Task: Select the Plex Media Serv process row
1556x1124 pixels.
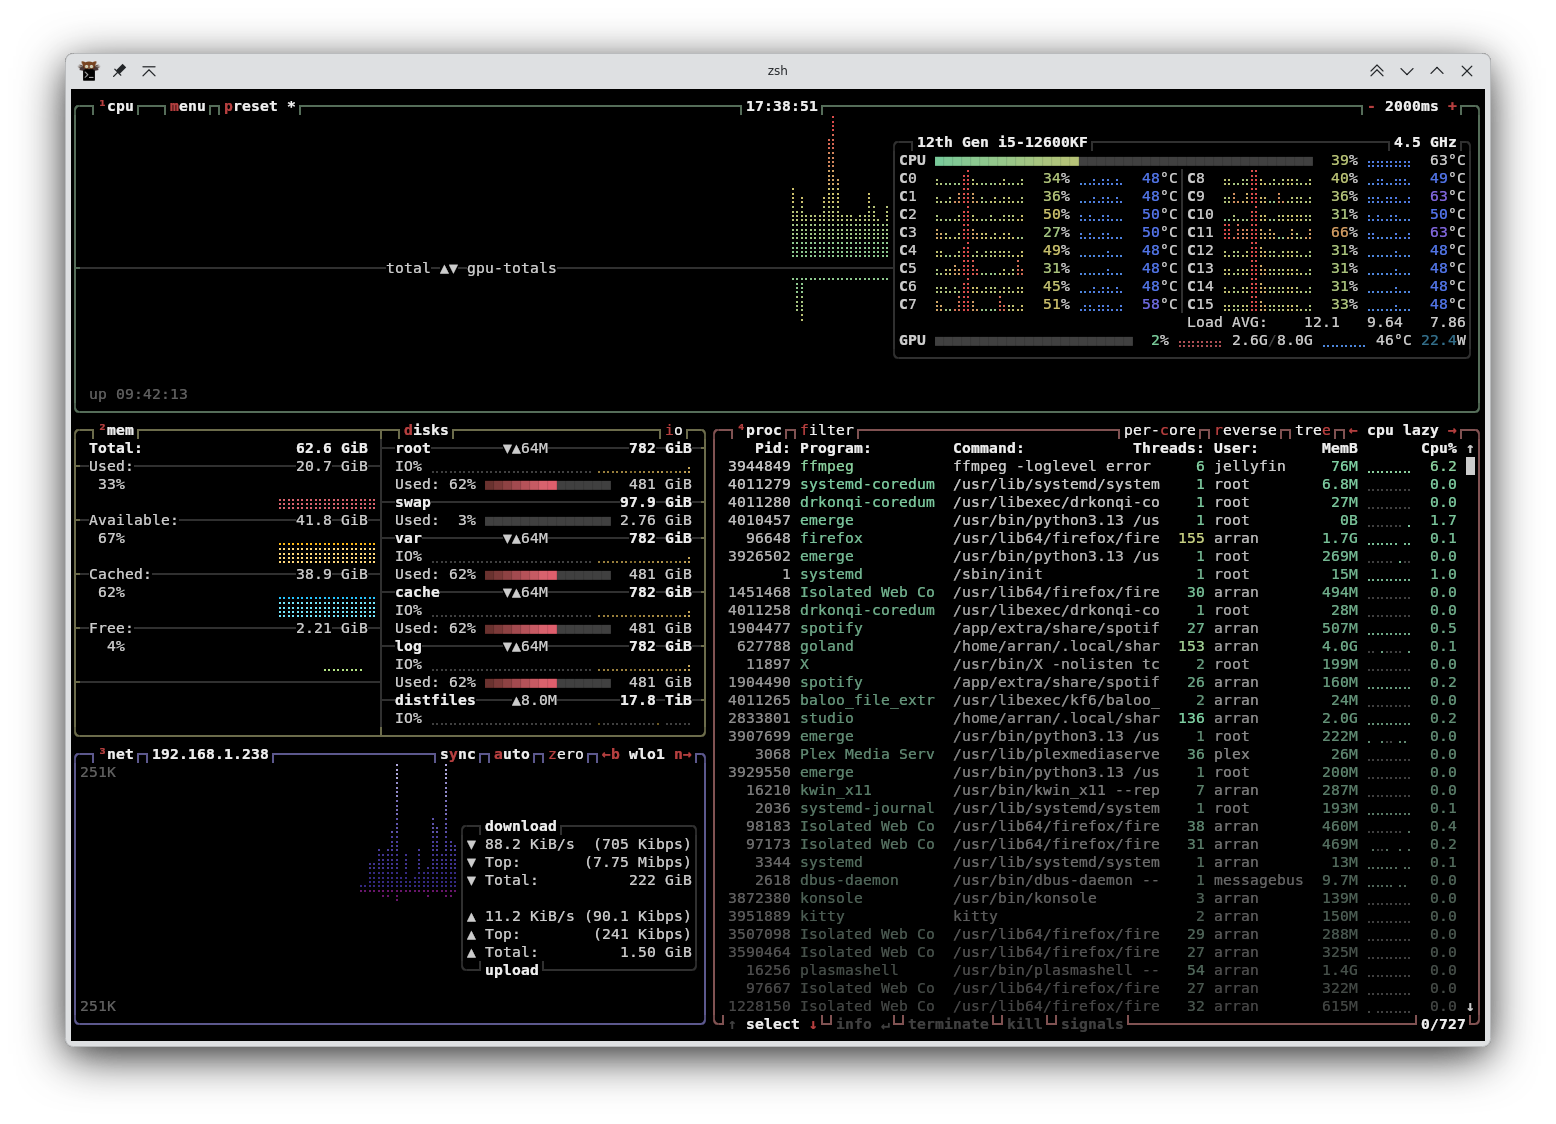Action: click(x=1092, y=755)
